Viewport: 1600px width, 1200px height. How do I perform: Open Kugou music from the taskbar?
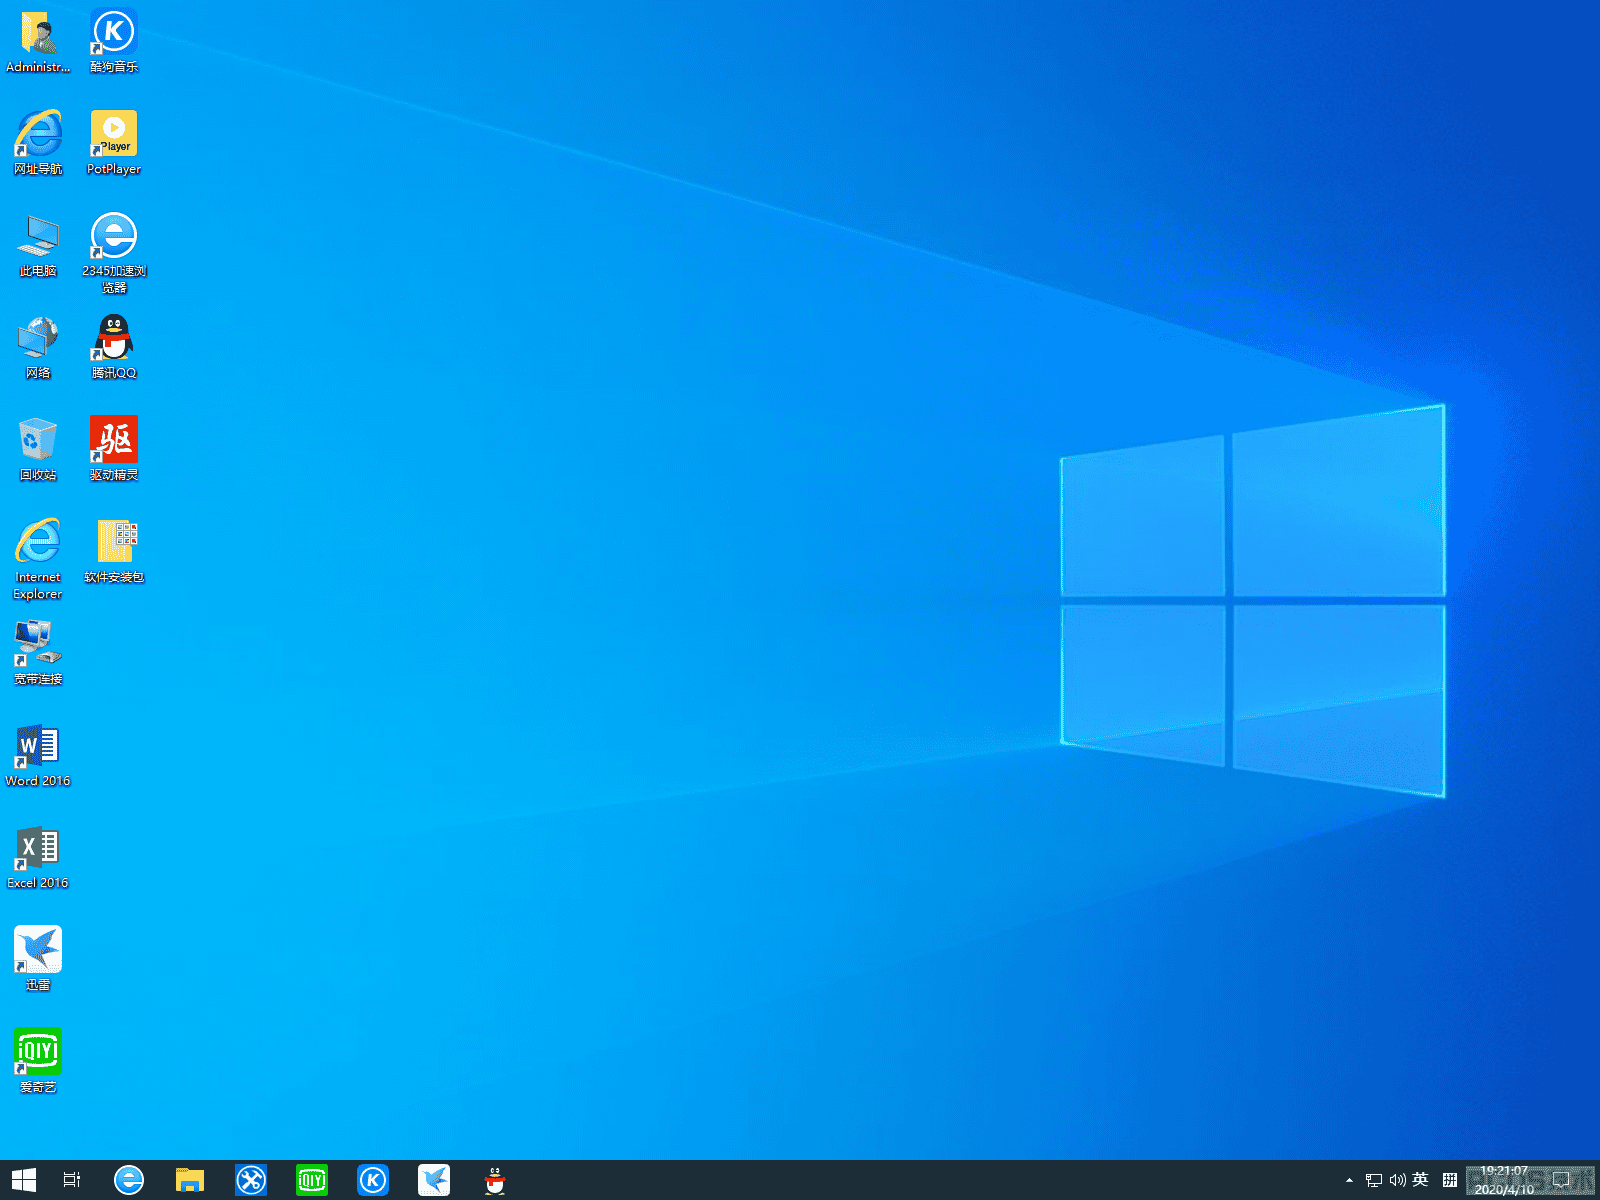(x=373, y=1180)
